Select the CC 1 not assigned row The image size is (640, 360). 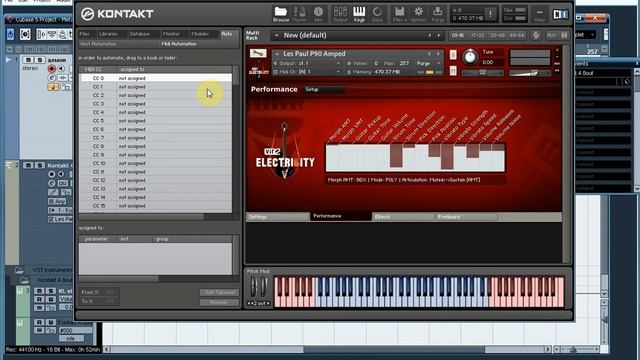point(156,87)
